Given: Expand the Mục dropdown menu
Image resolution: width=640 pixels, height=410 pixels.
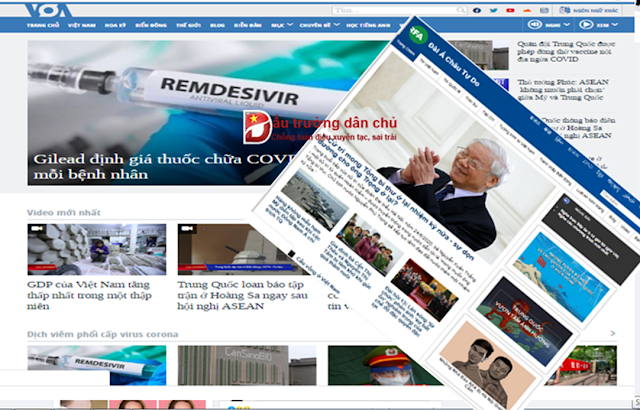Looking at the screenshot, I should click(279, 23).
